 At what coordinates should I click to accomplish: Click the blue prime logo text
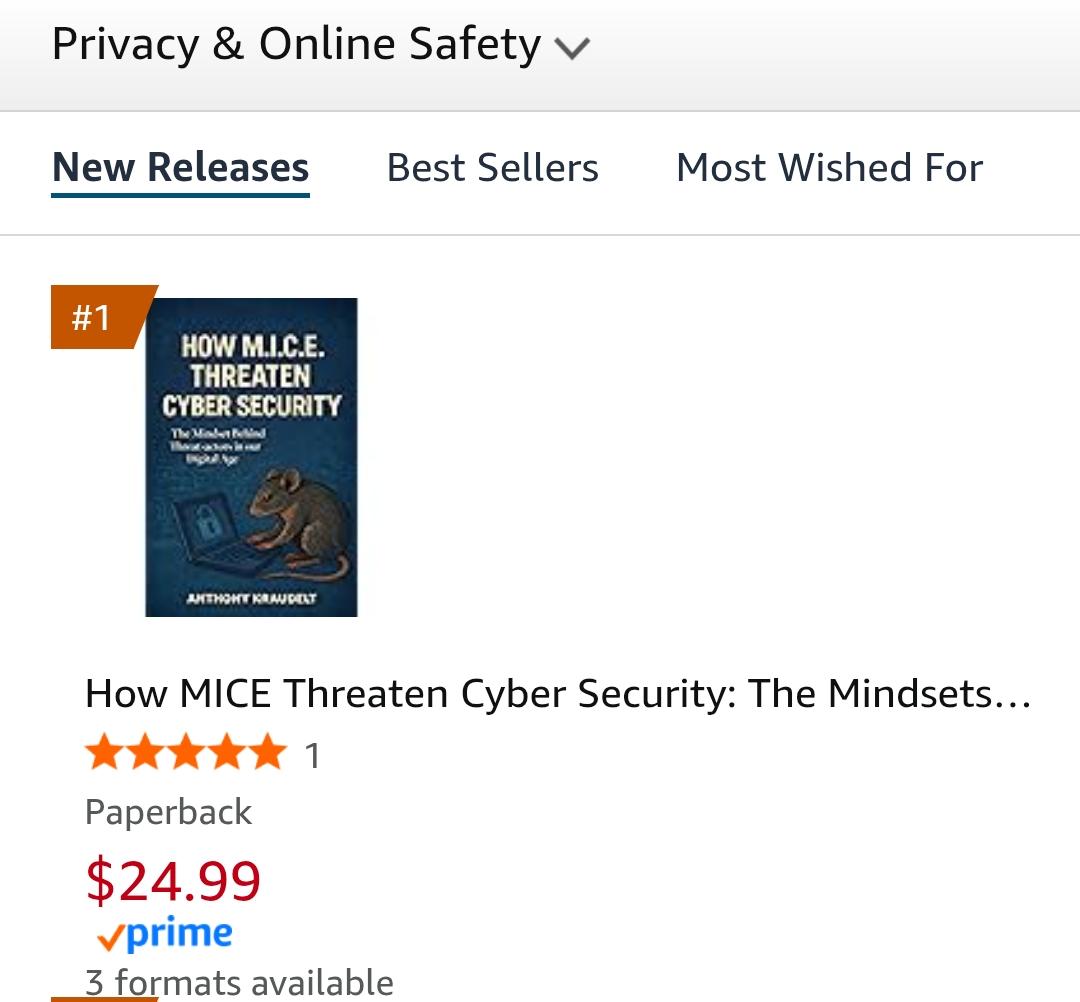click(x=180, y=934)
